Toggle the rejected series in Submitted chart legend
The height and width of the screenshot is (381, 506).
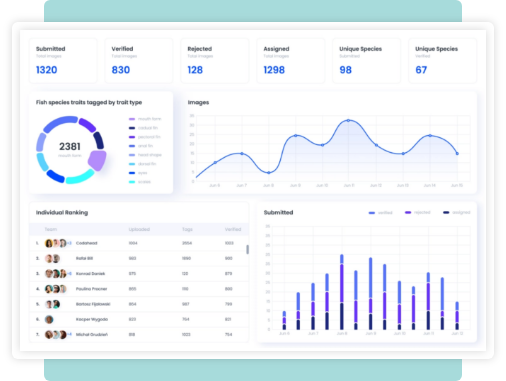[418, 212]
